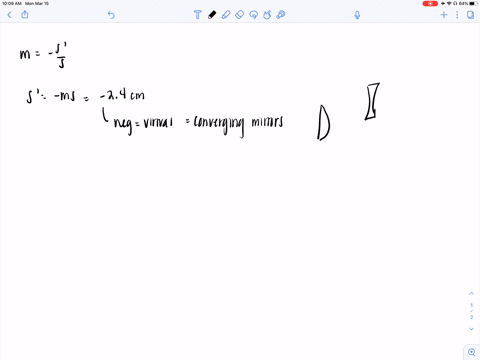
Task: Open the share/export menu
Action: (25, 15)
